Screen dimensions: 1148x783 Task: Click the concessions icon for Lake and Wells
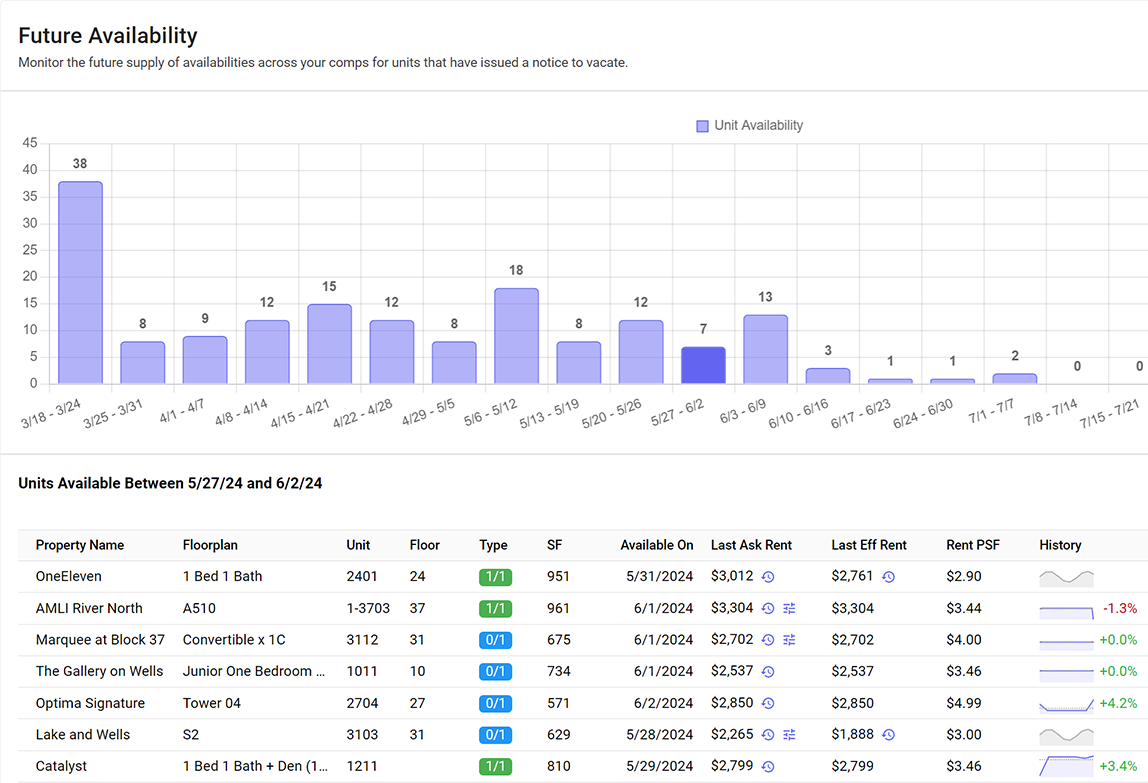(x=789, y=734)
